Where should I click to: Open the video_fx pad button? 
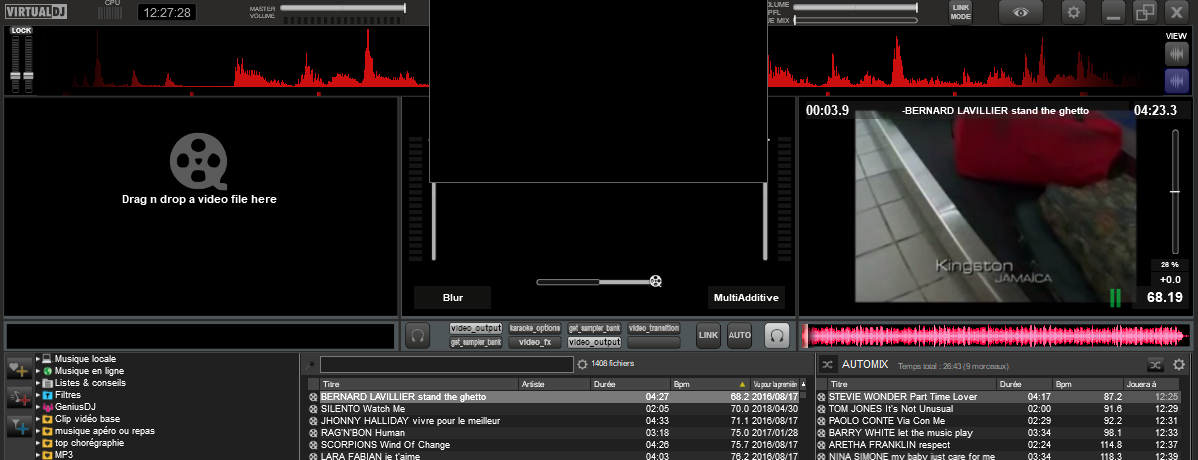pos(534,342)
